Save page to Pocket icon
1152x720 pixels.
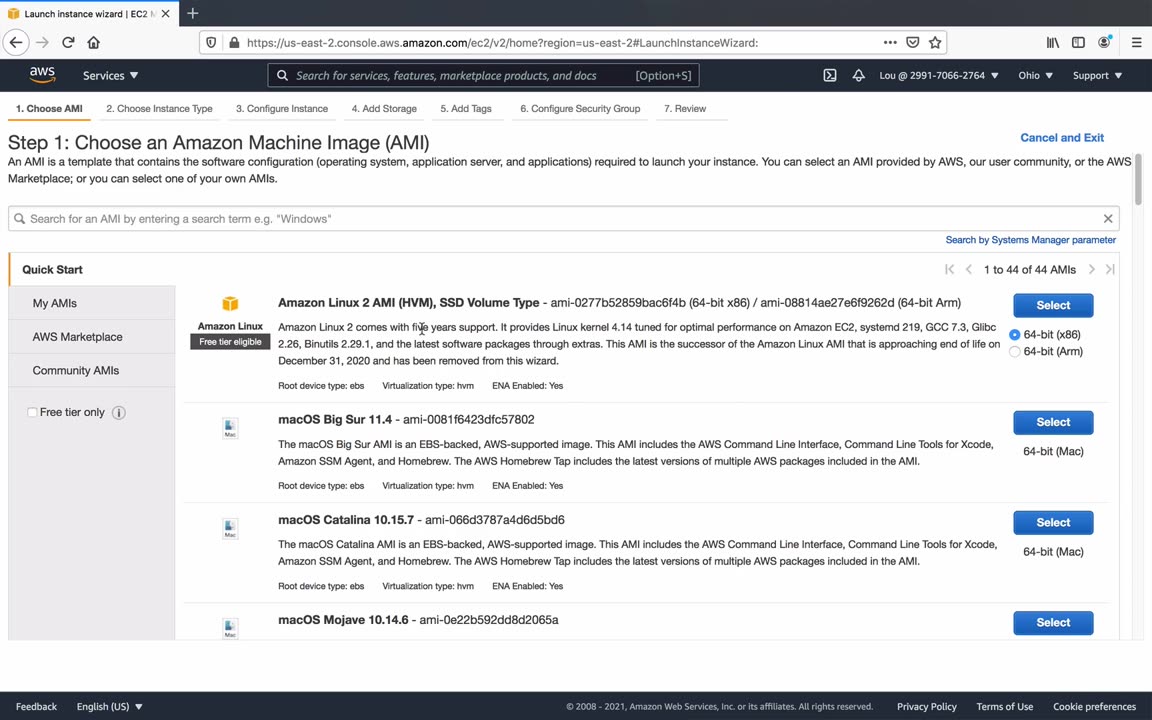coord(912,43)
